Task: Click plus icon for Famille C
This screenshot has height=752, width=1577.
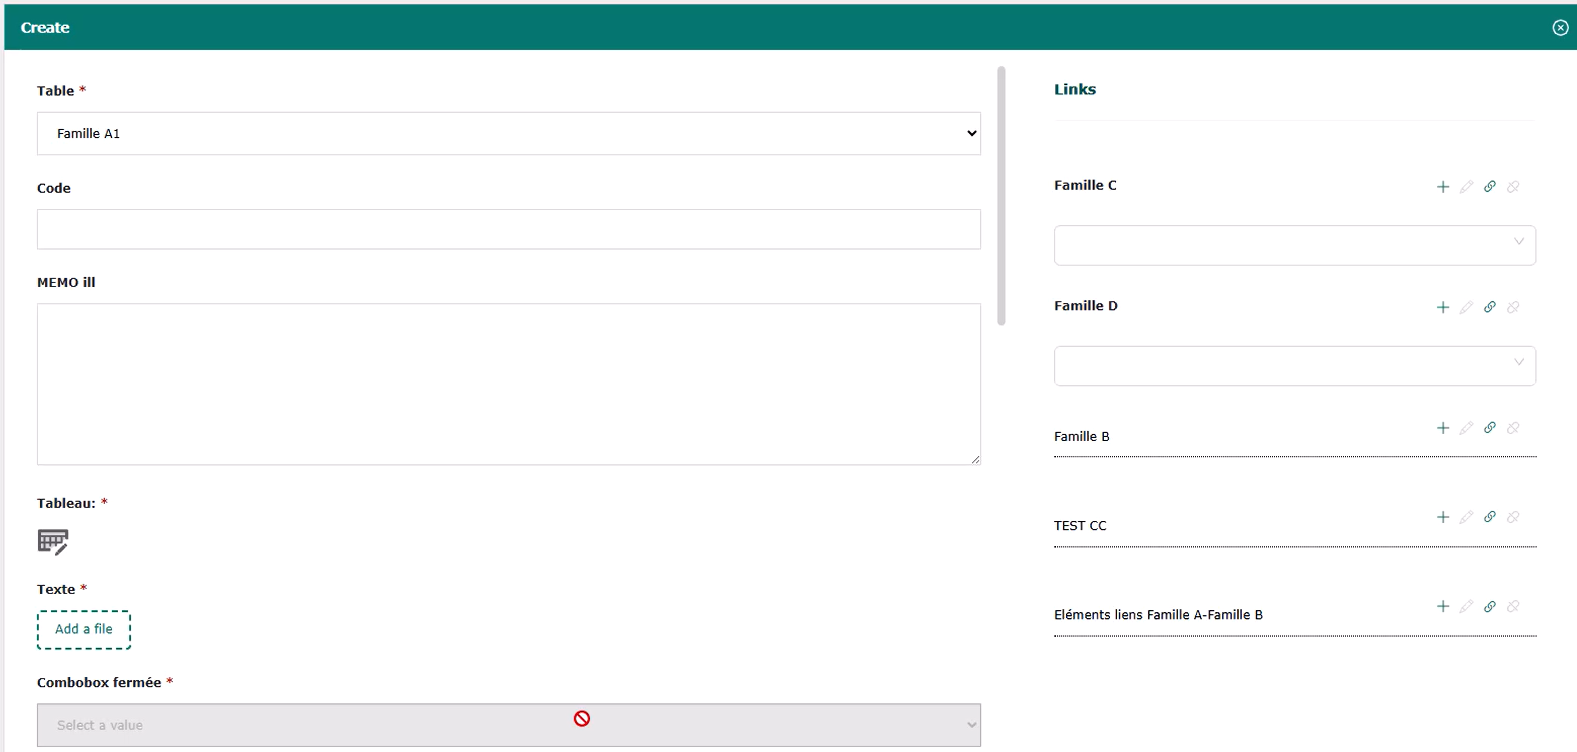Action: 1442,187
